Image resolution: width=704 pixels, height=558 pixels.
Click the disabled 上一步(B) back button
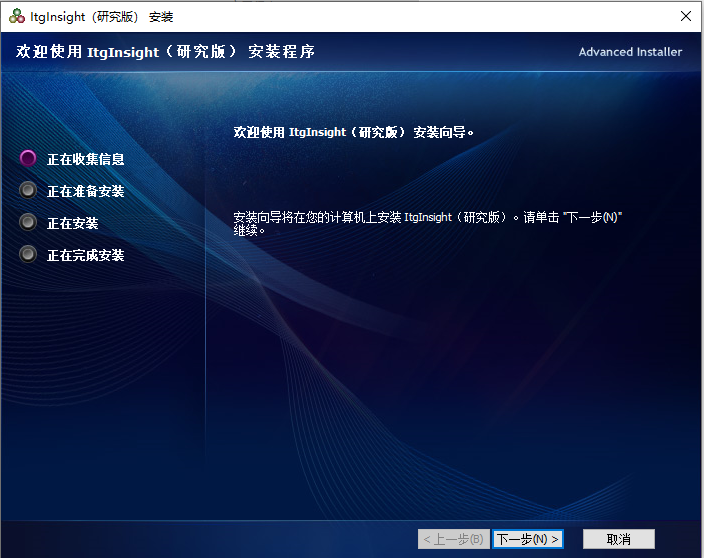point(453,539)
